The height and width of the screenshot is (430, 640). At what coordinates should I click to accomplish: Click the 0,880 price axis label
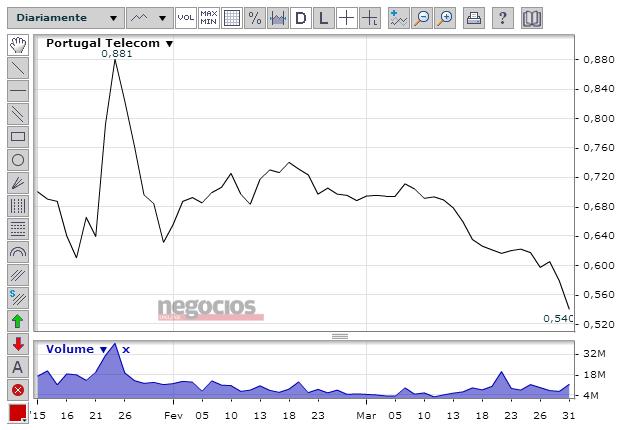(x=599, y=60)
